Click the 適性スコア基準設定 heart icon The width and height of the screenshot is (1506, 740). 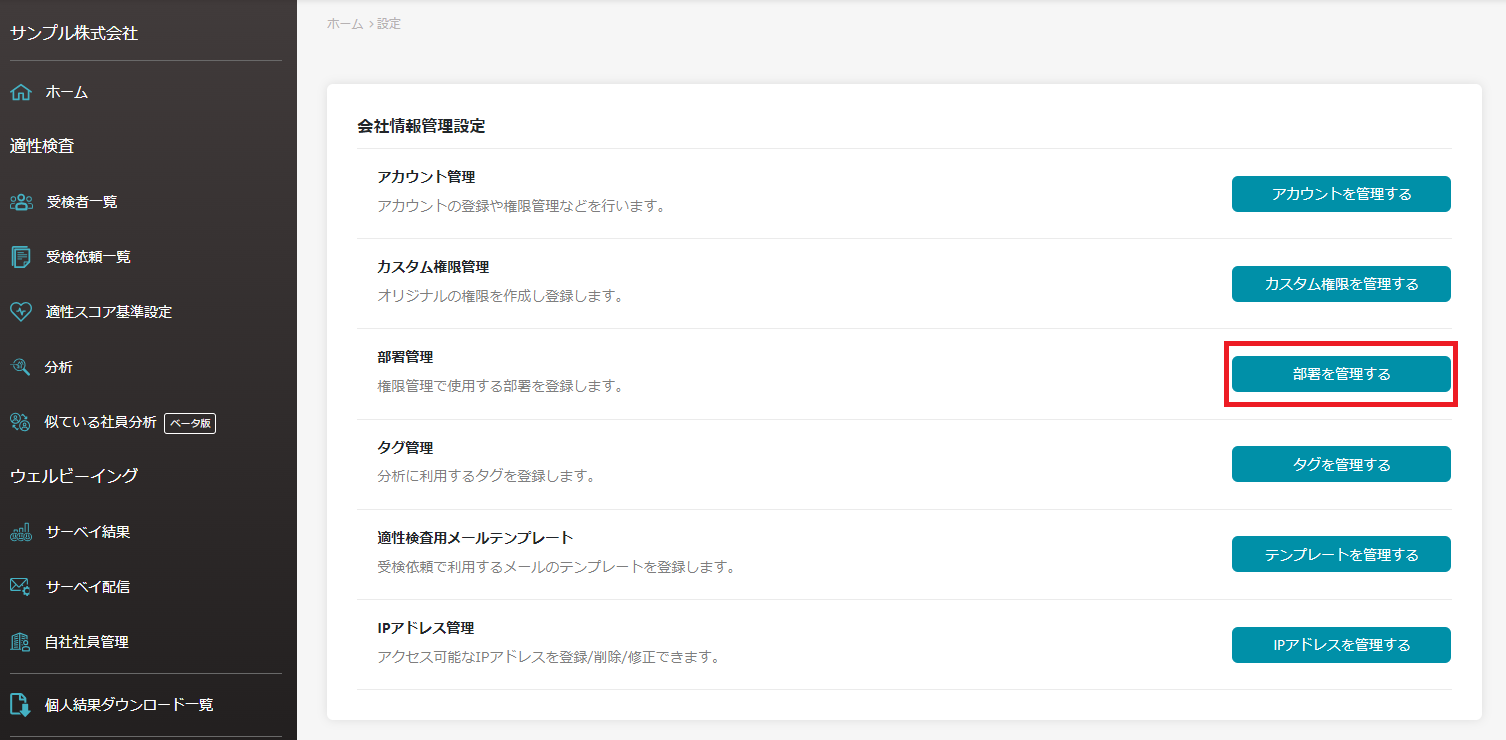click(21, 312)
